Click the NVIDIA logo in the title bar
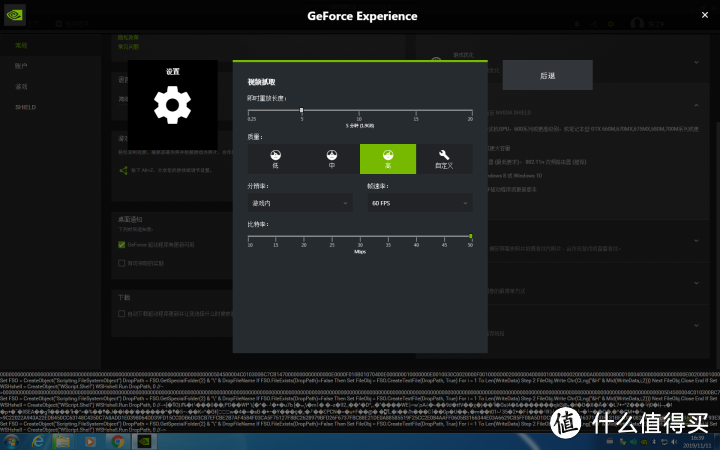Screen dimensions: 720x450 (15, 15)
